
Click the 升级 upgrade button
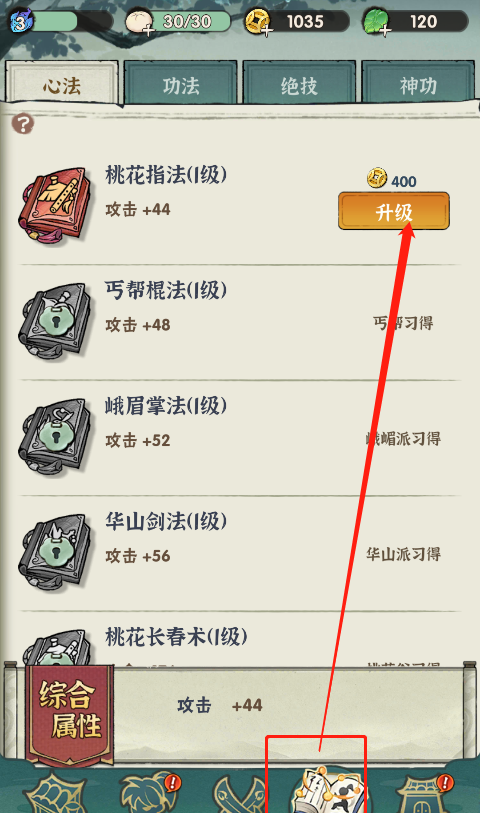[394, 212]
